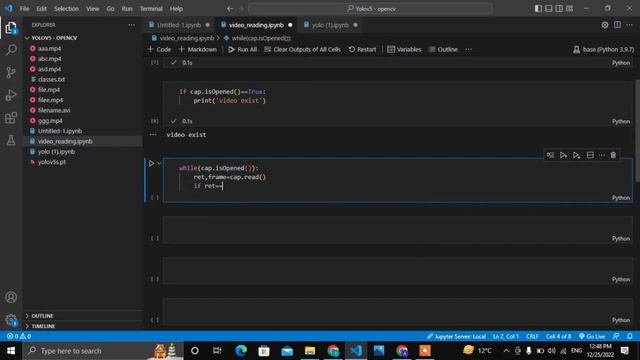Viewport: 640px width, 360px height.
Task: Go back with navigation arrow in title bar
Action: point(230,9)
